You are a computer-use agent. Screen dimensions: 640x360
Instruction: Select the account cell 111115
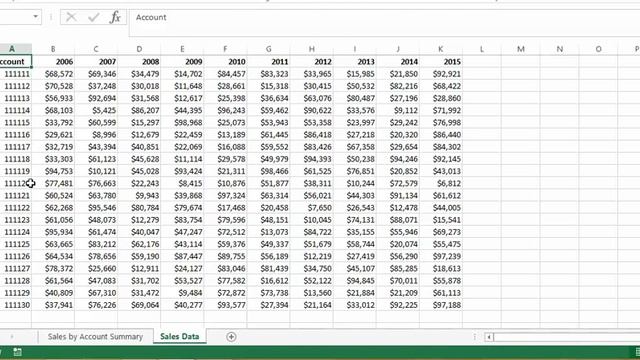pyautogui.click(x=16, y=122)
